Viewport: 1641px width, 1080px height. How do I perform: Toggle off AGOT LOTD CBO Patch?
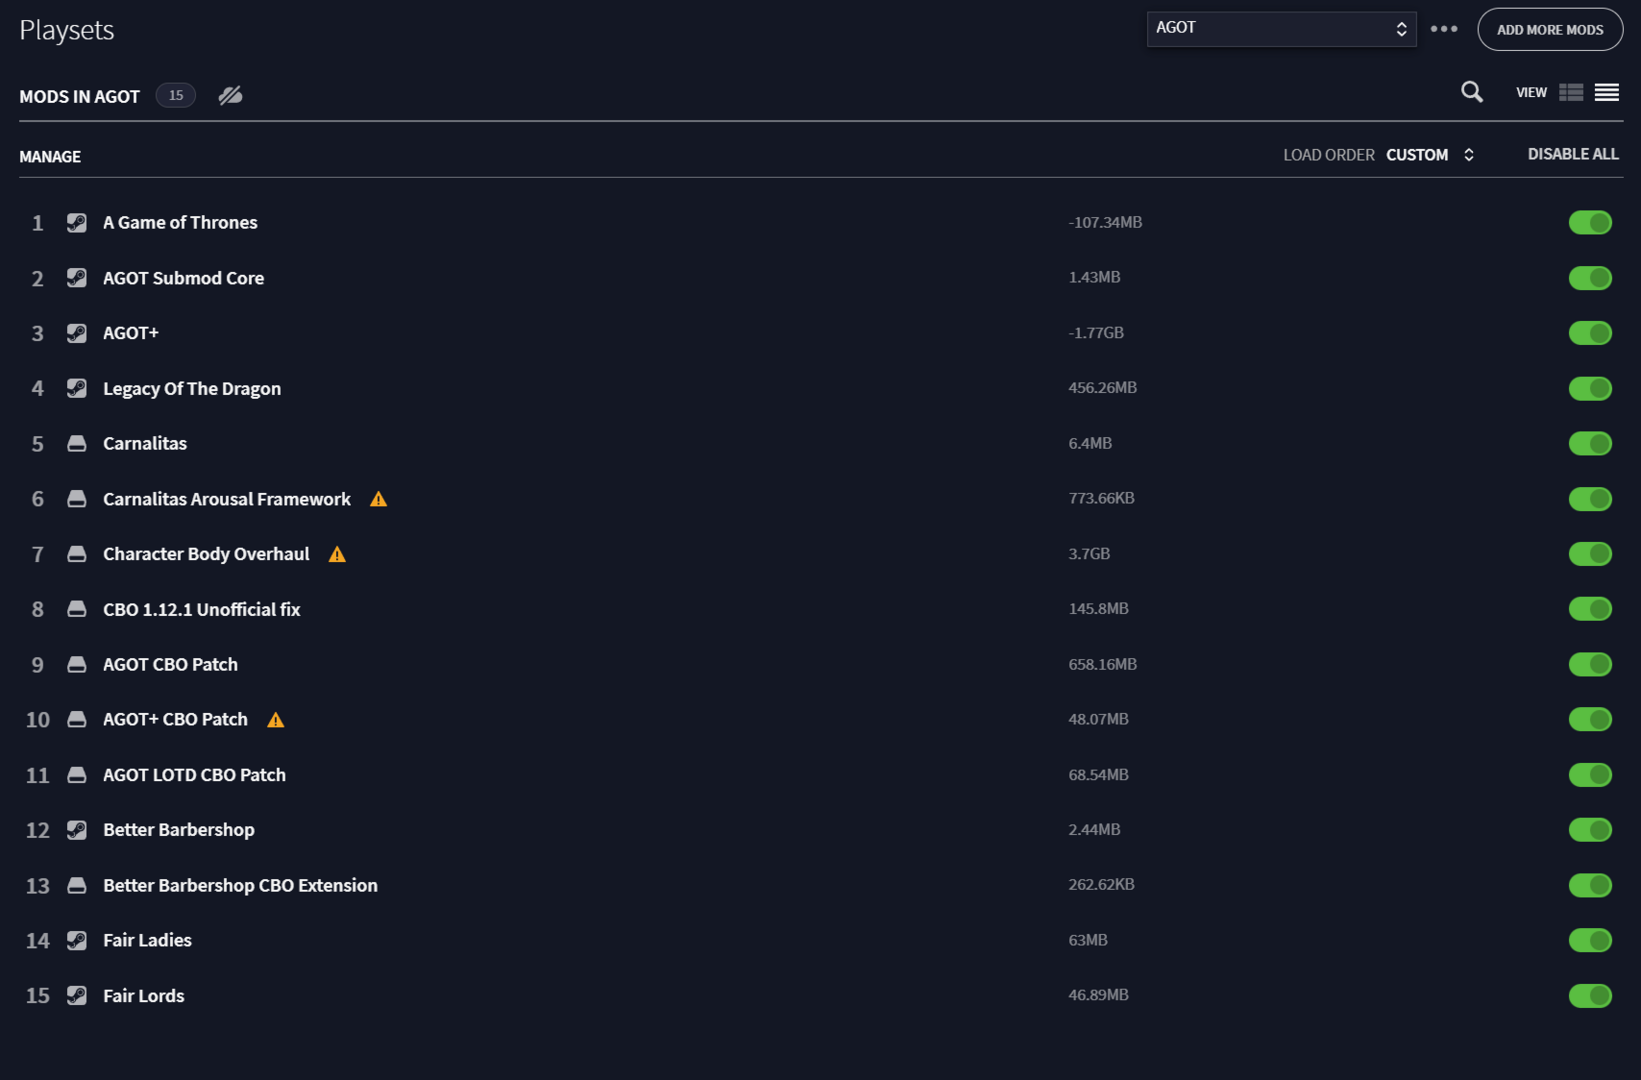point(1590,775)
